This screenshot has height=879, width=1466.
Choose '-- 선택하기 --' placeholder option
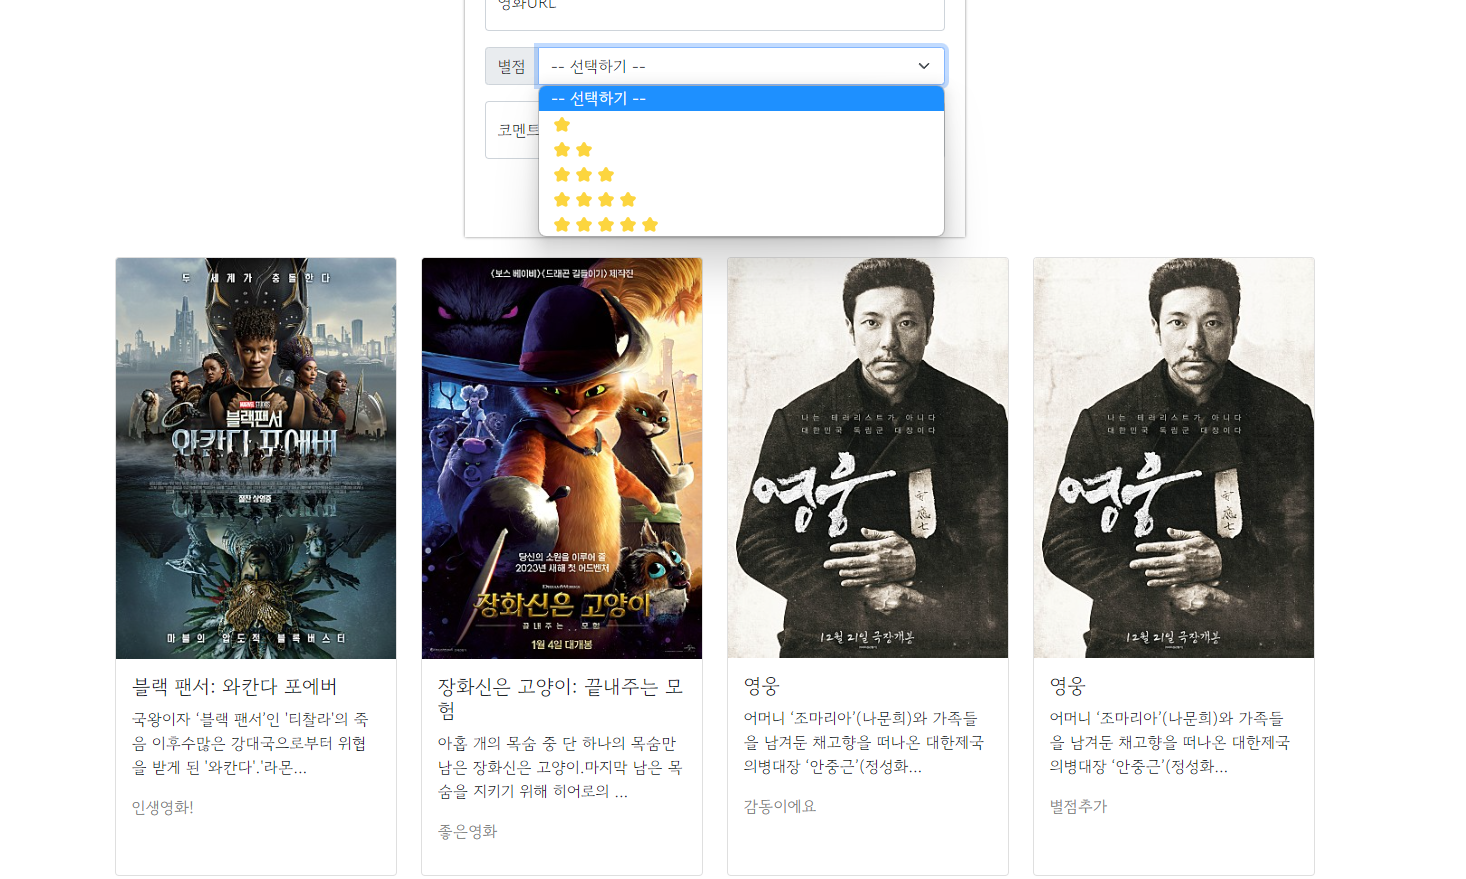[x=741, y=98]
